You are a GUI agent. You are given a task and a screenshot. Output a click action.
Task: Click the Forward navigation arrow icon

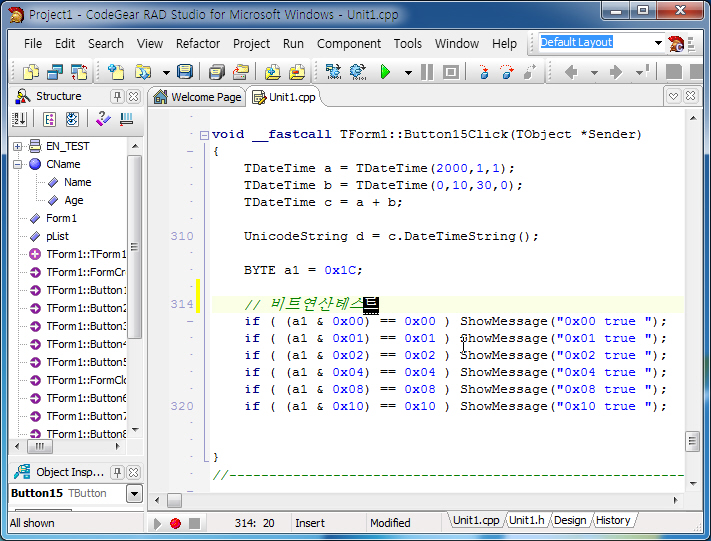click(616, 72)
